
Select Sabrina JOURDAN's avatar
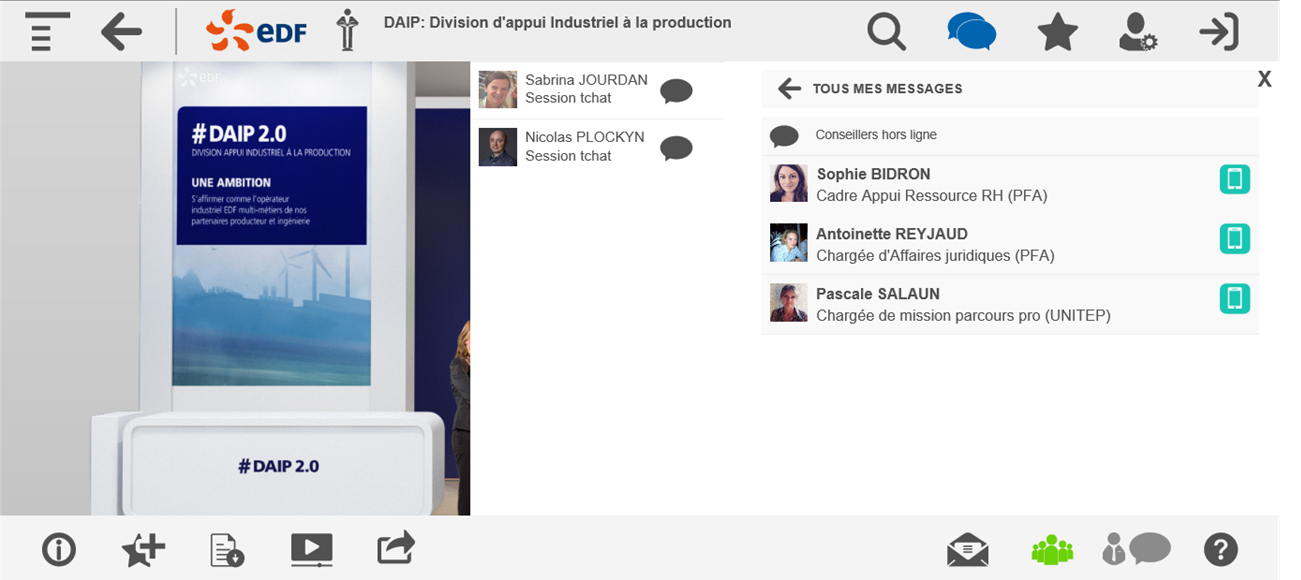[498, 89]
